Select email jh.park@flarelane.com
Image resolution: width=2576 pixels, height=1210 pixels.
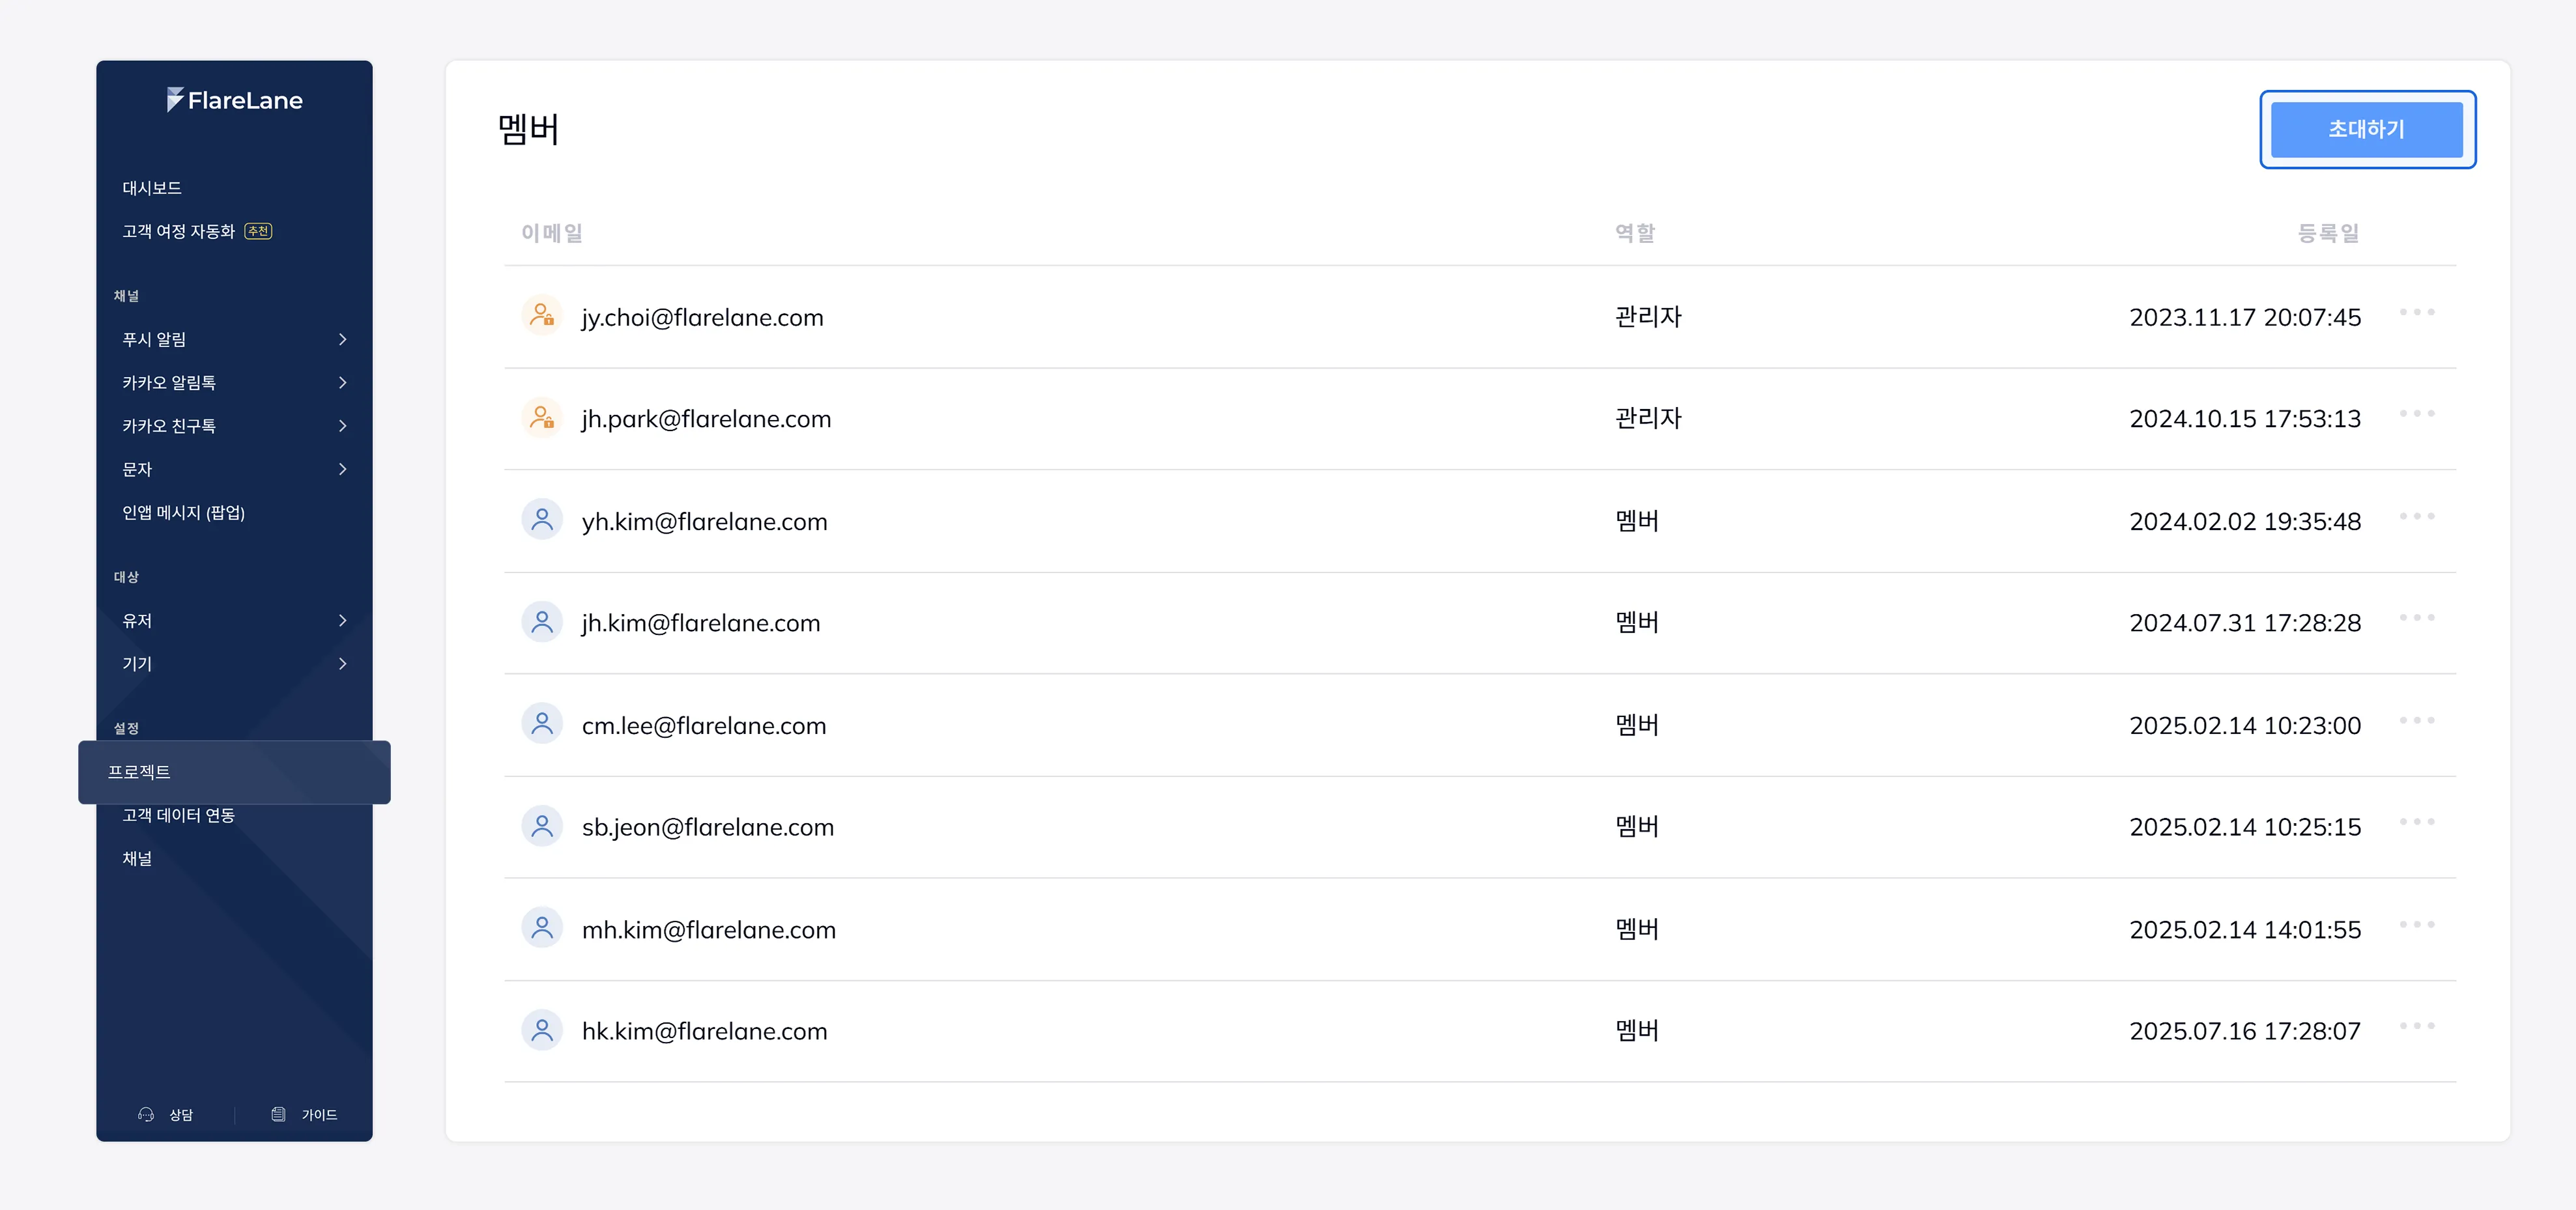[x=706, y=419]
